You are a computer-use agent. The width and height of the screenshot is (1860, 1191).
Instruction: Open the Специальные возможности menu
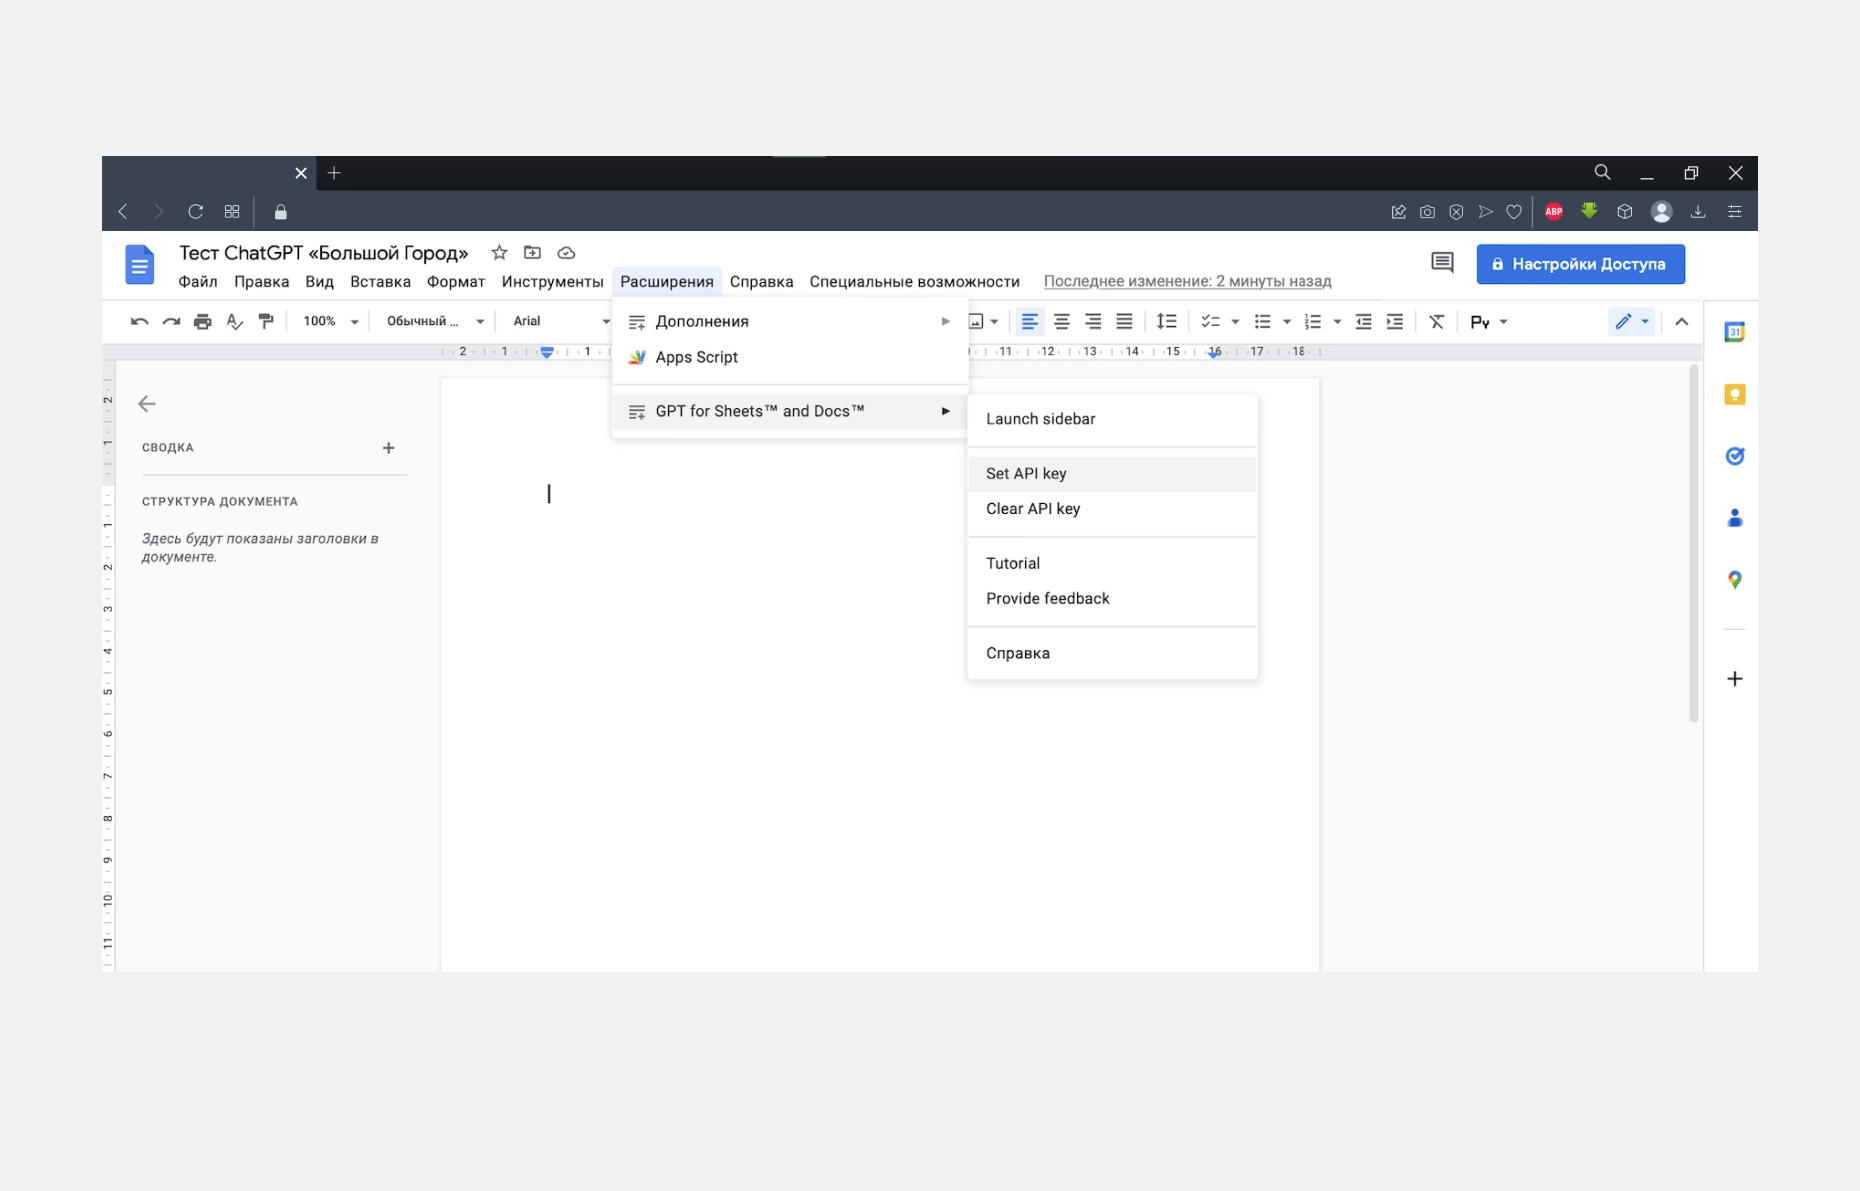pyautogui.click(x=914, y=282)
